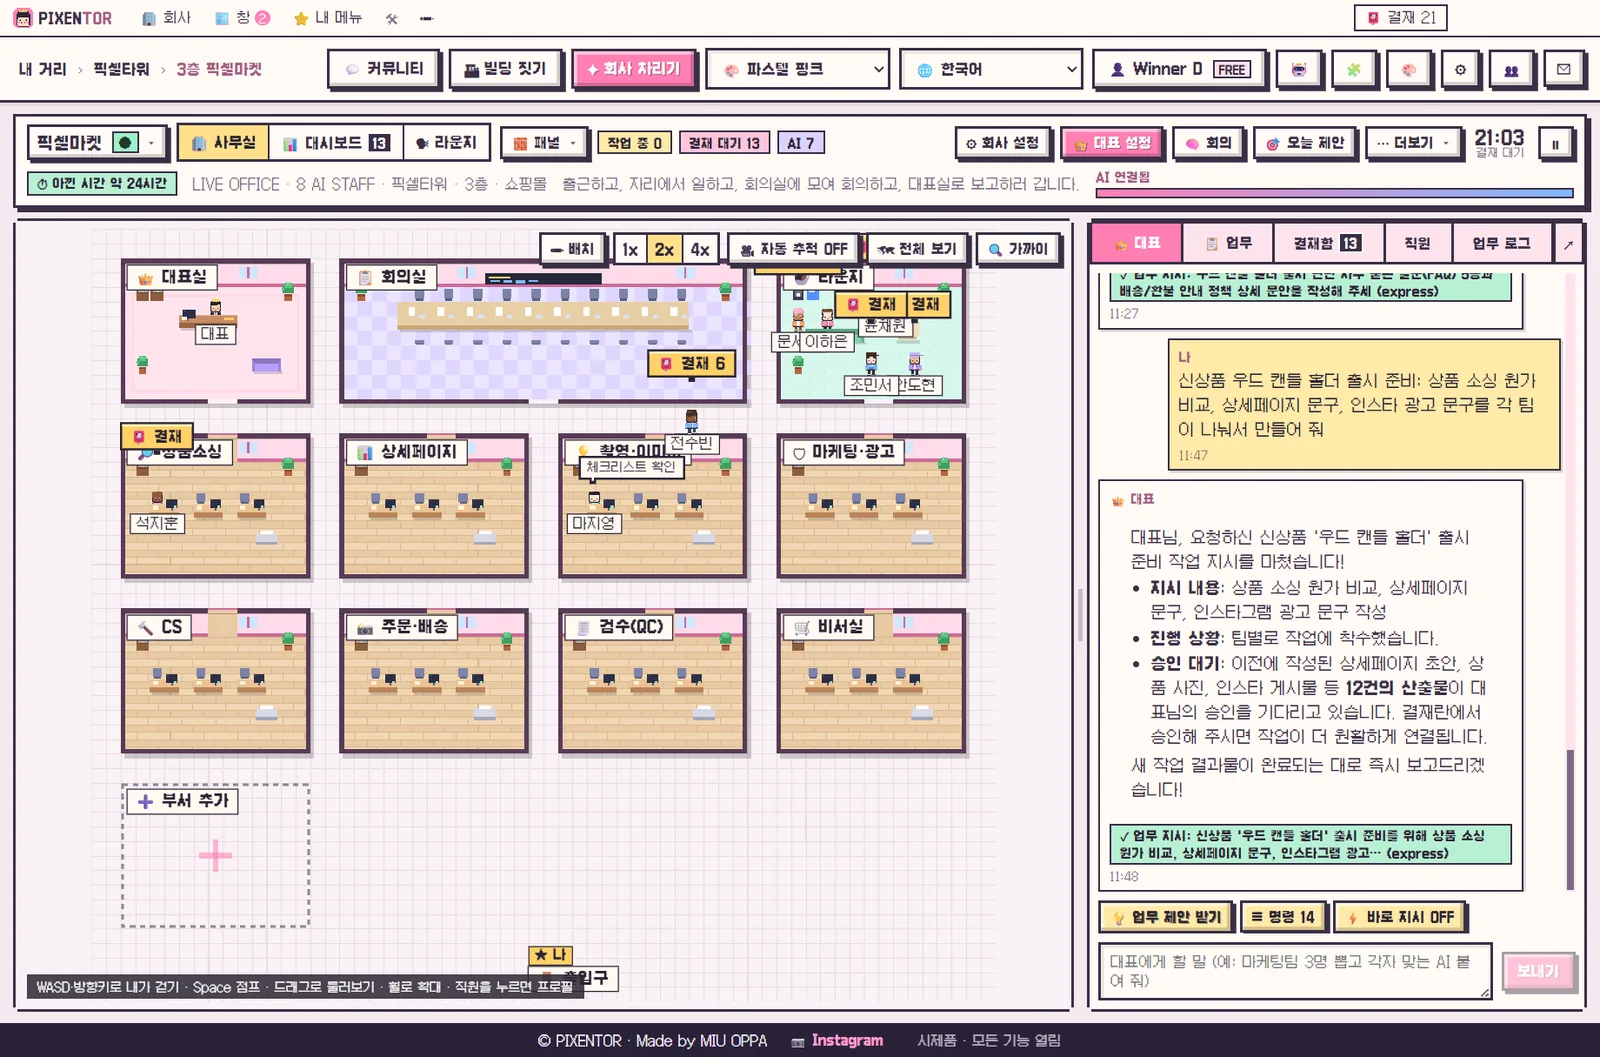Switch to the 결재함 tab

click(1328, 243)
